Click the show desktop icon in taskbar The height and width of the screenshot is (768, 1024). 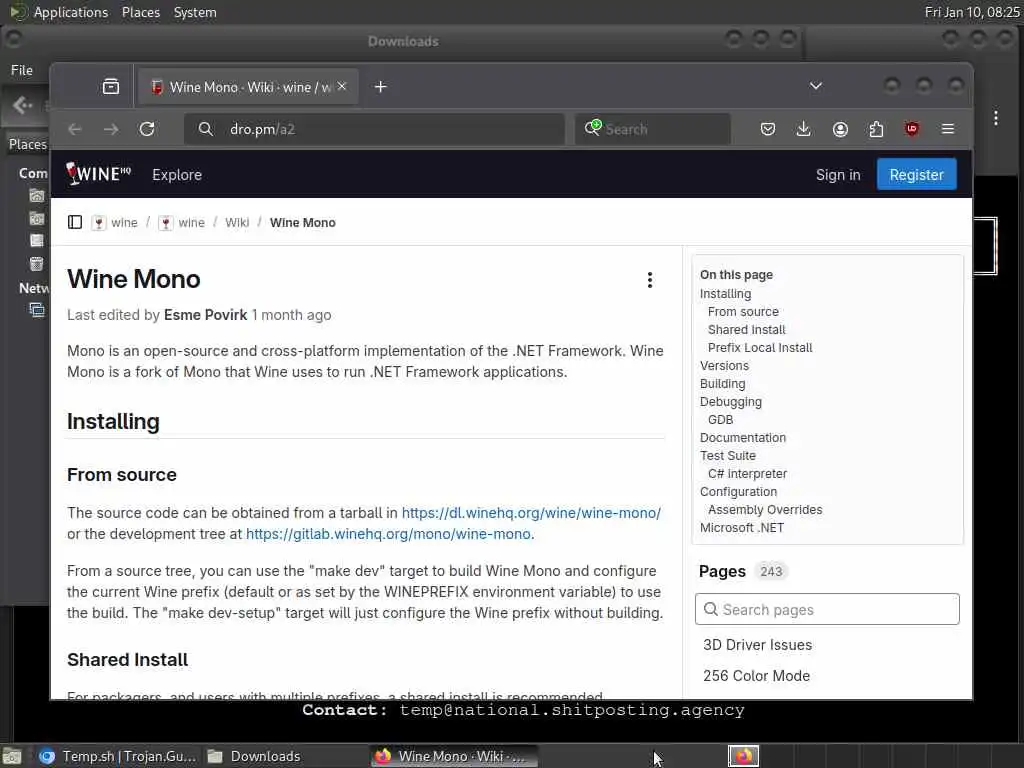[x=12, y=757]
